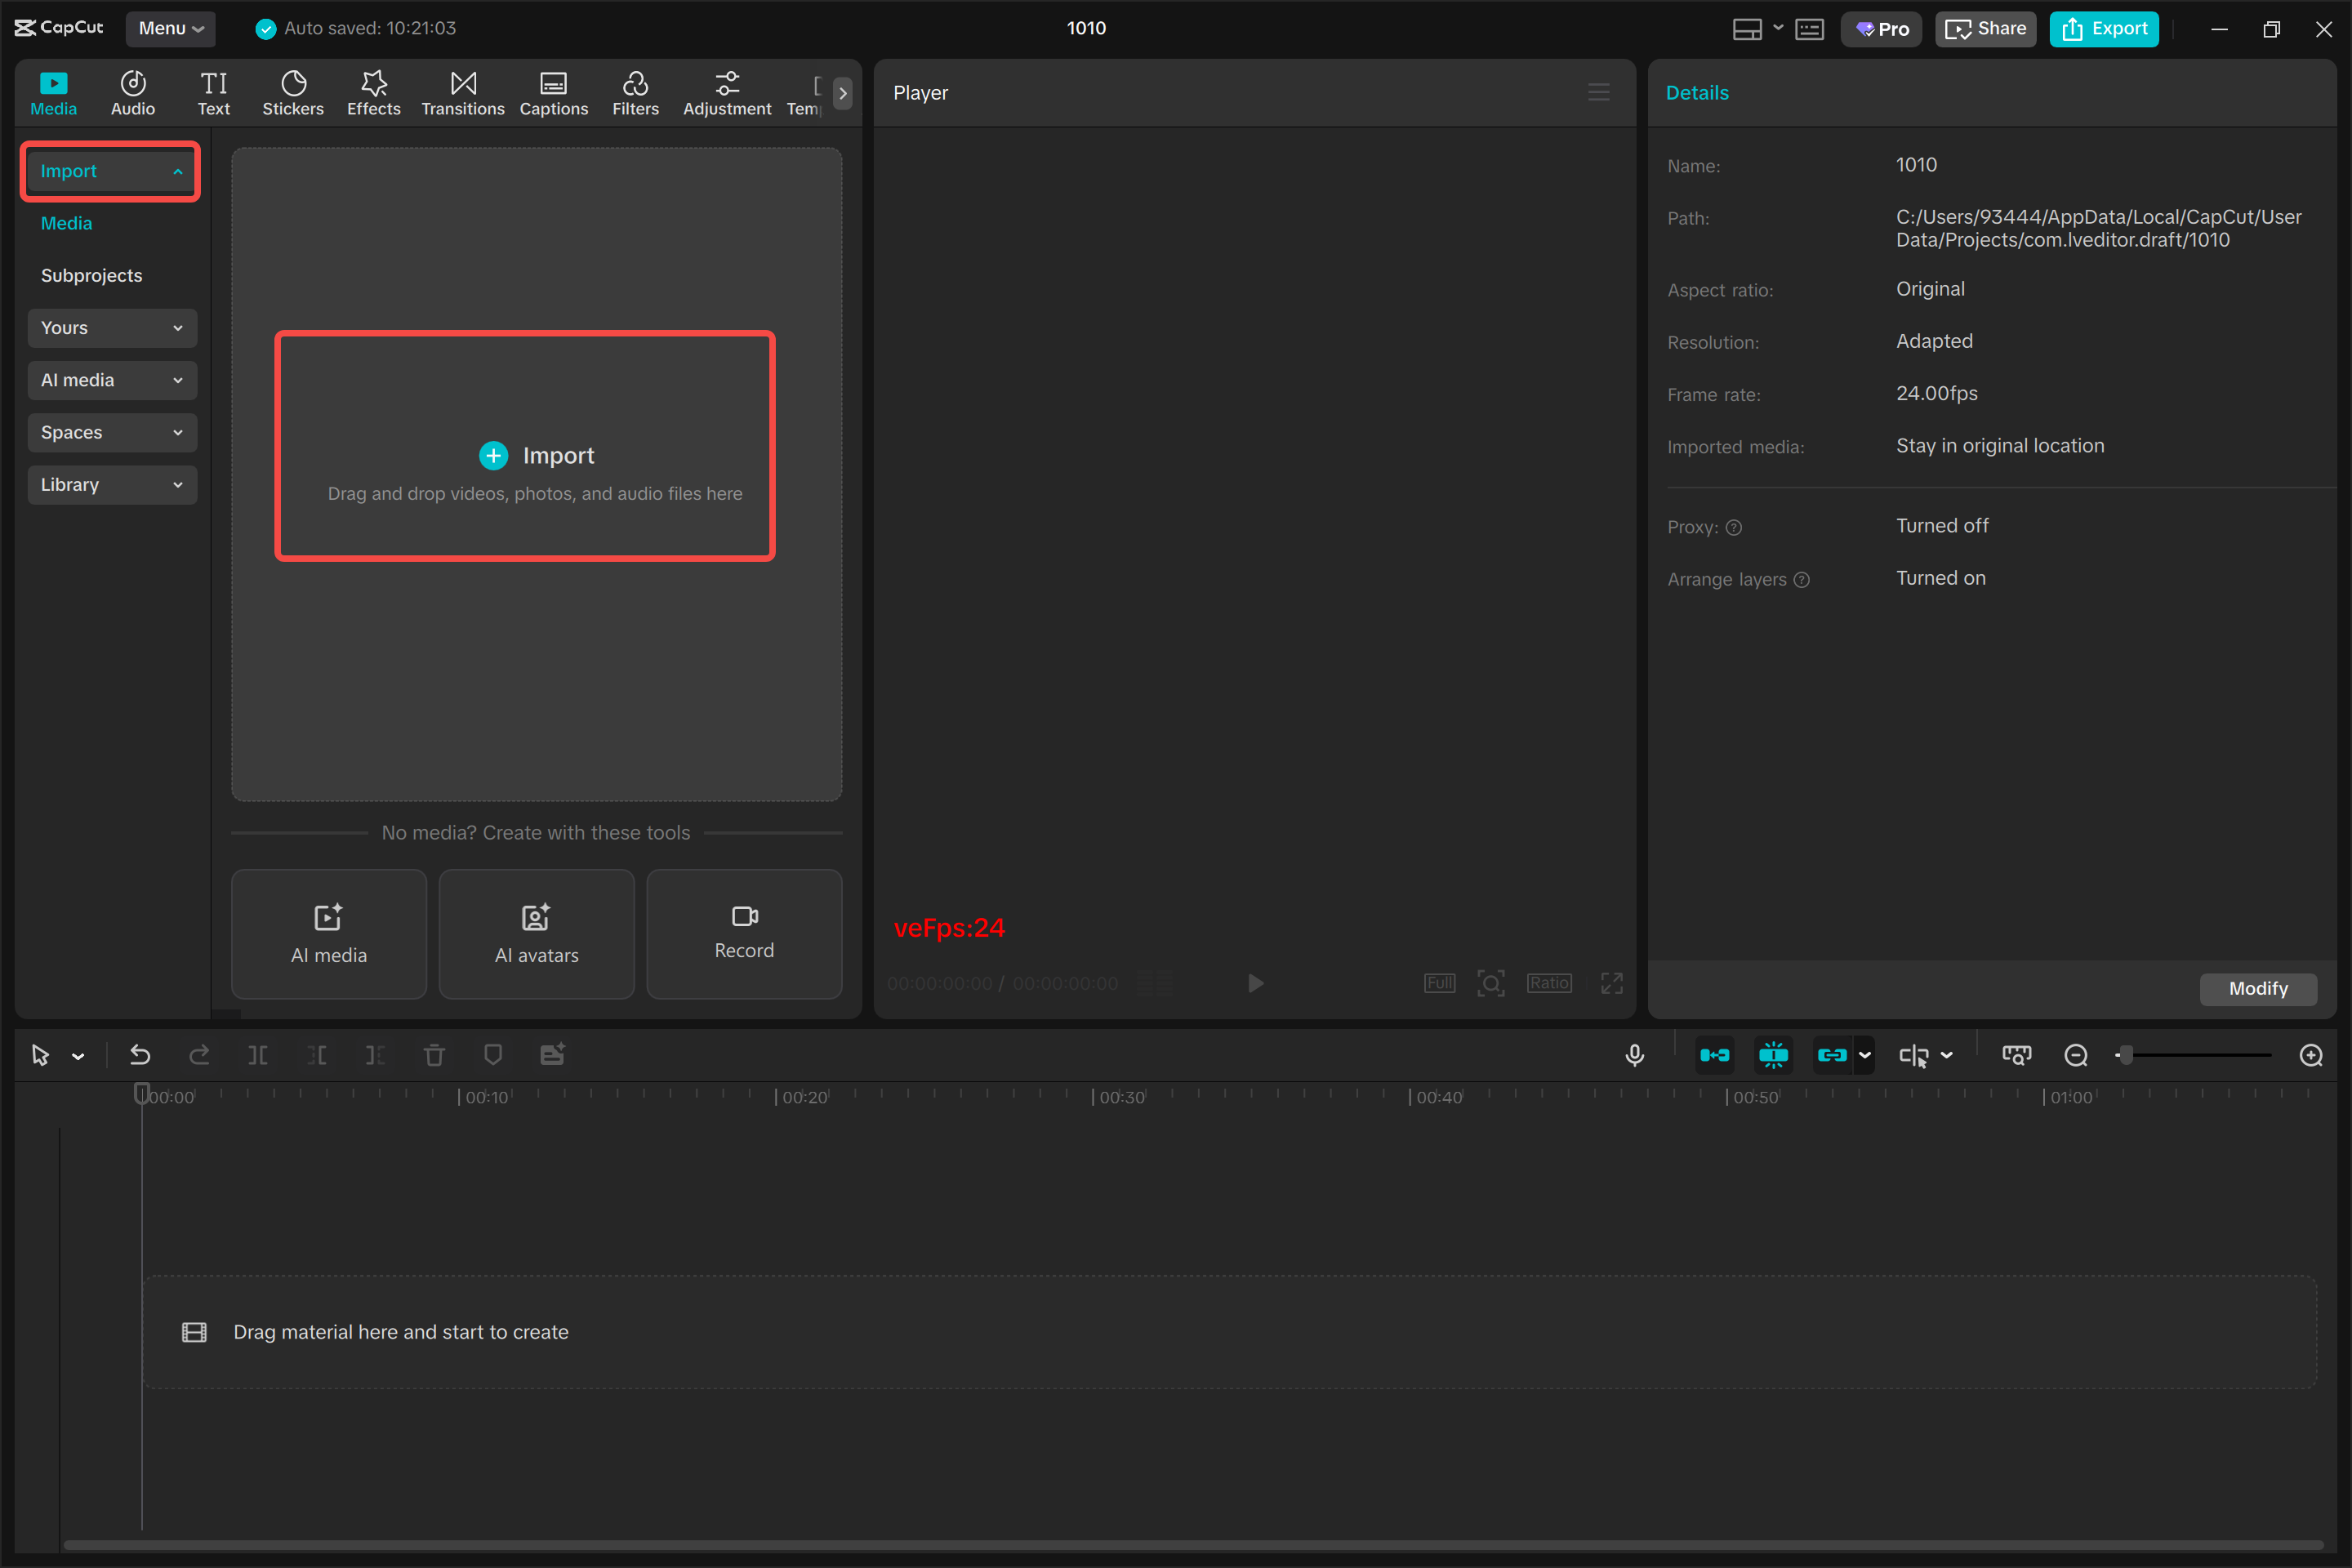Screen dimensions: 2352x1568
Task: Open the Pro upgrade button
Action: pos(1882,29)
